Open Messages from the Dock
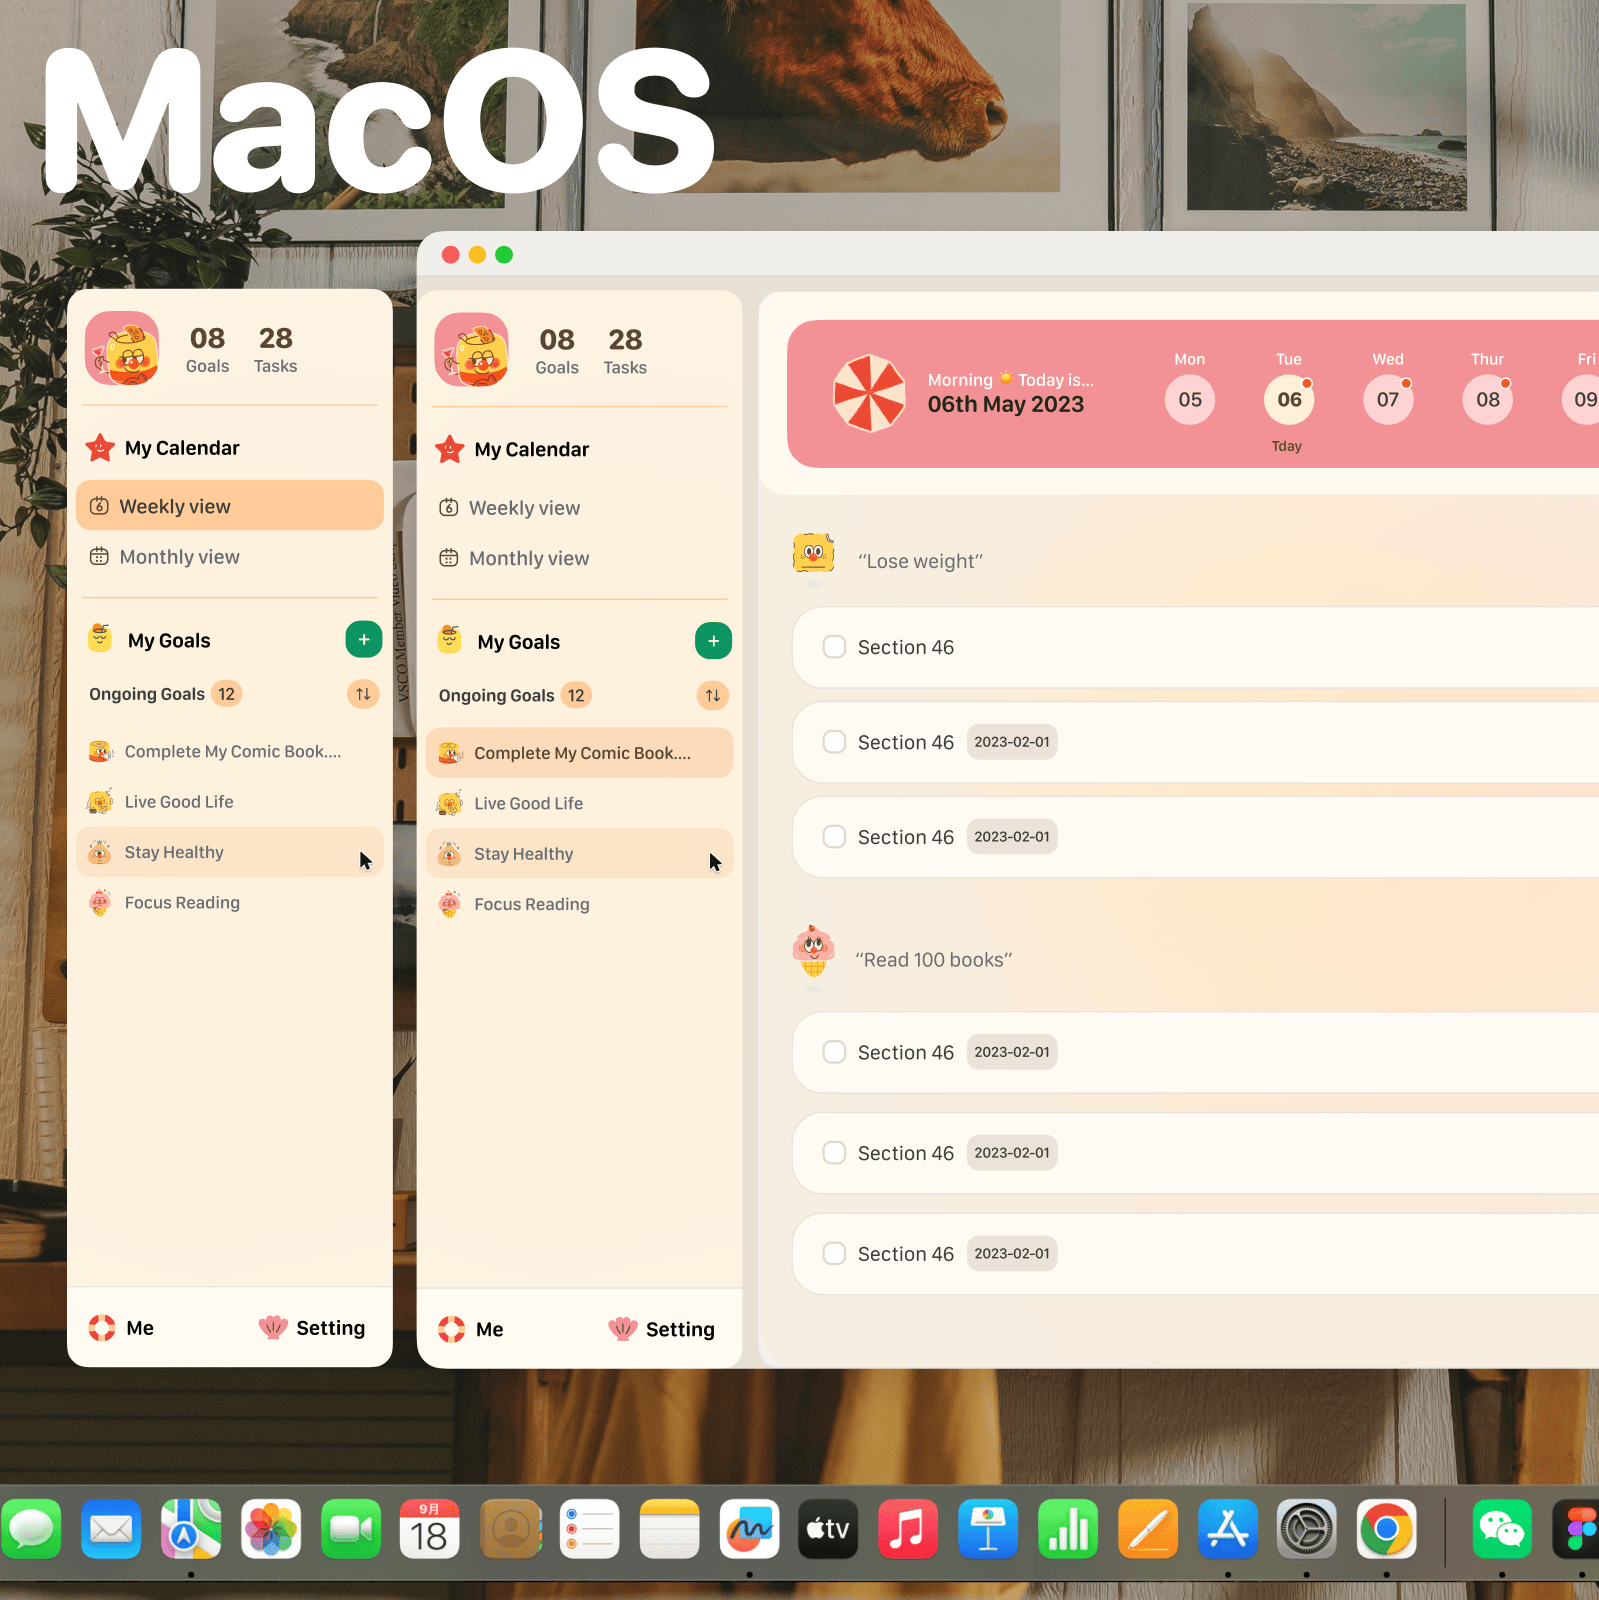The width and height of the screenshot is (1599, 1600). [x=31, y=1529]
